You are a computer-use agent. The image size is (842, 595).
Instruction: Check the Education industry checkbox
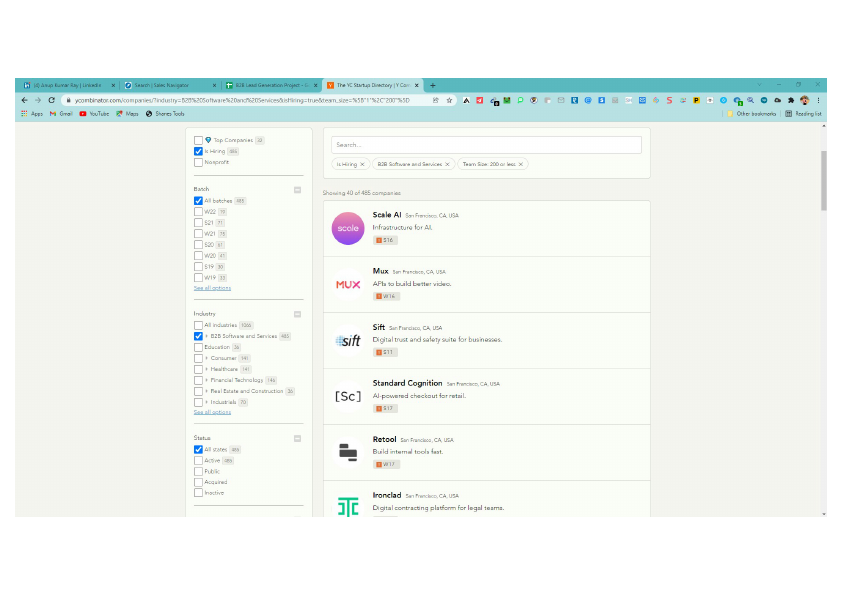click(x=198, y=347)
